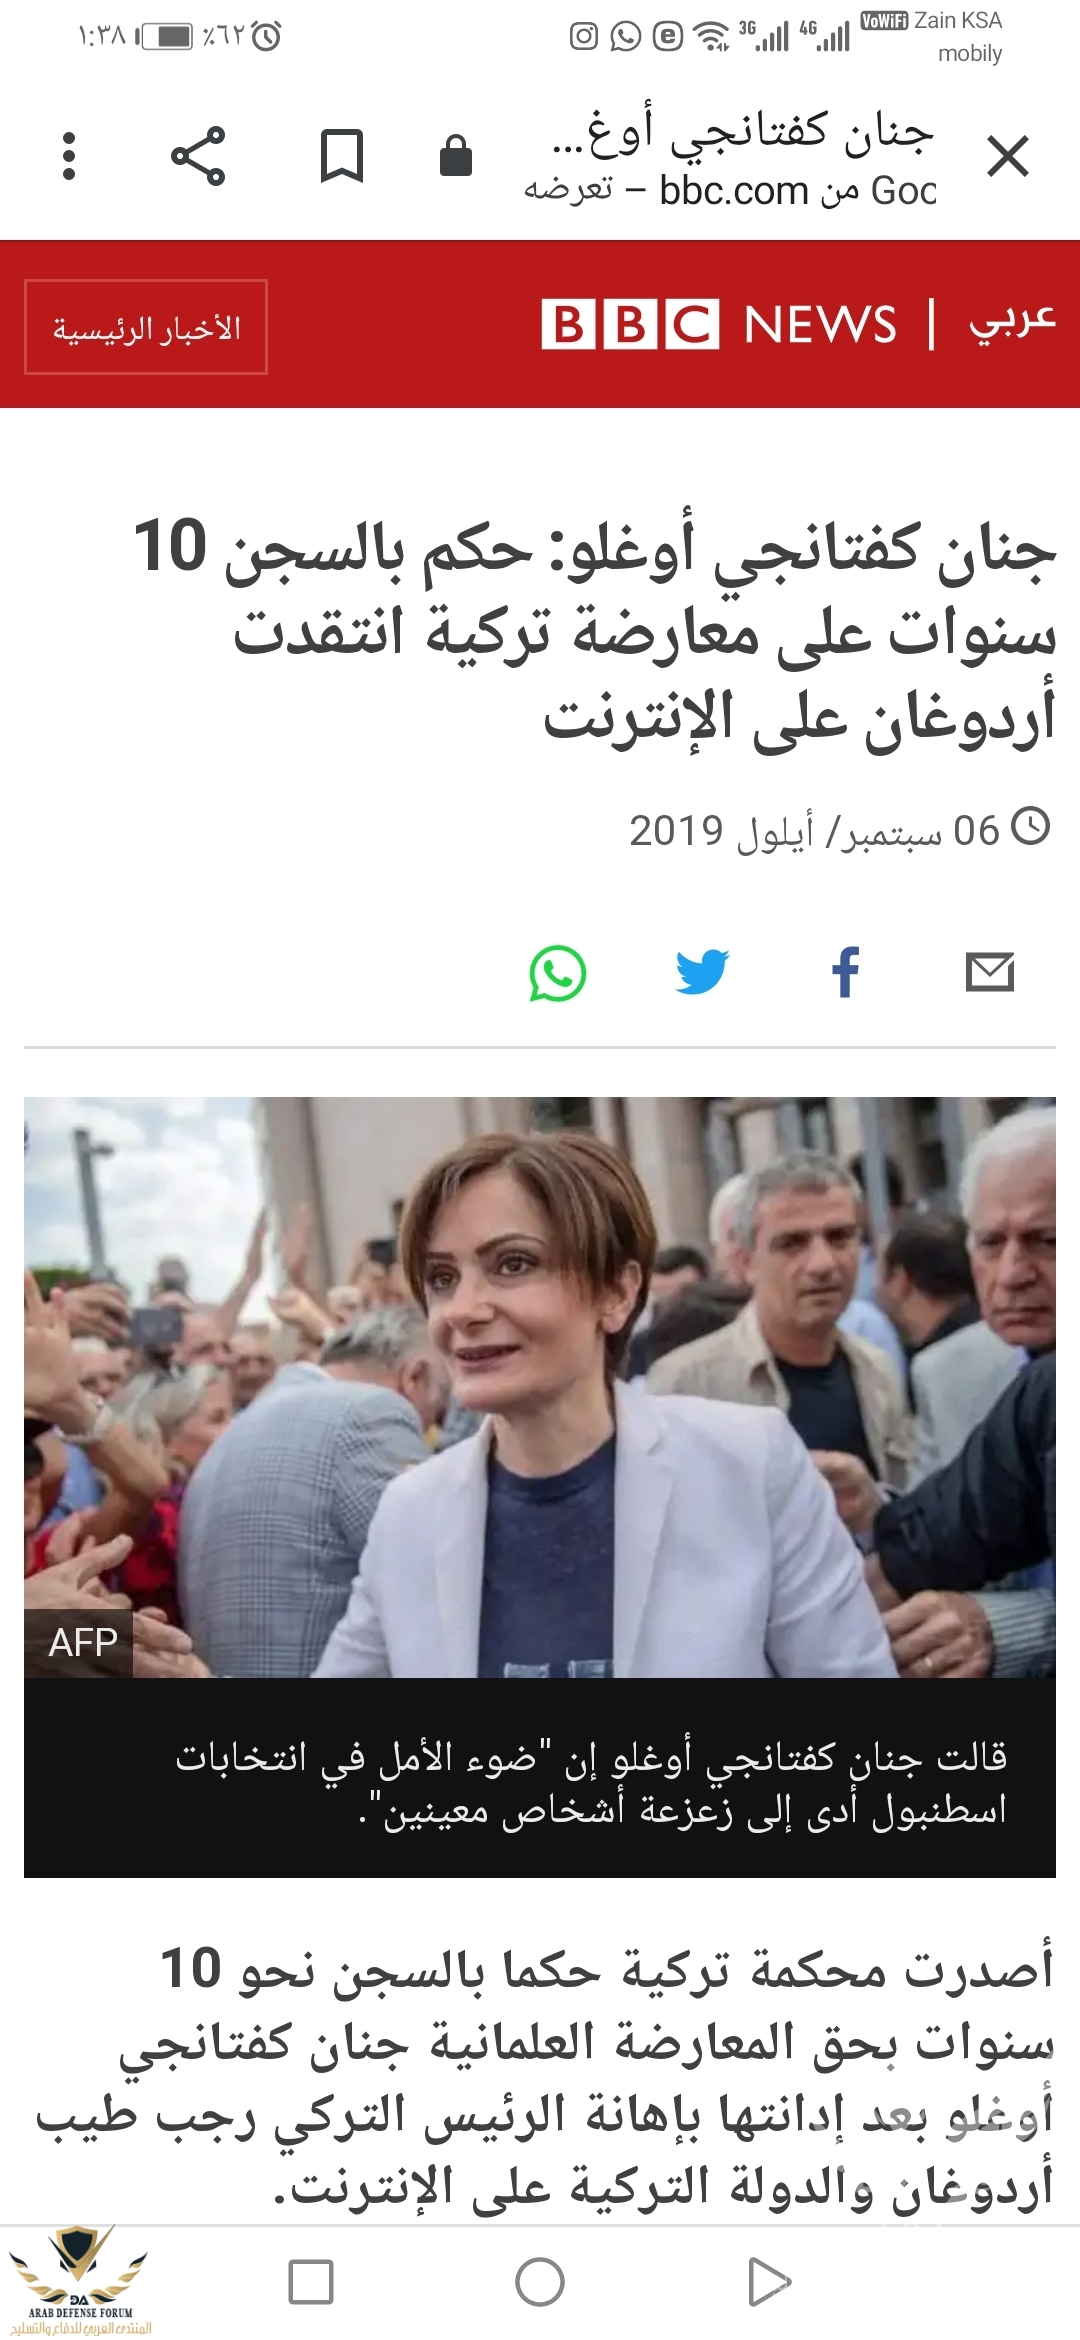Bookmark this page with the bookmark icon

point(341,156)
